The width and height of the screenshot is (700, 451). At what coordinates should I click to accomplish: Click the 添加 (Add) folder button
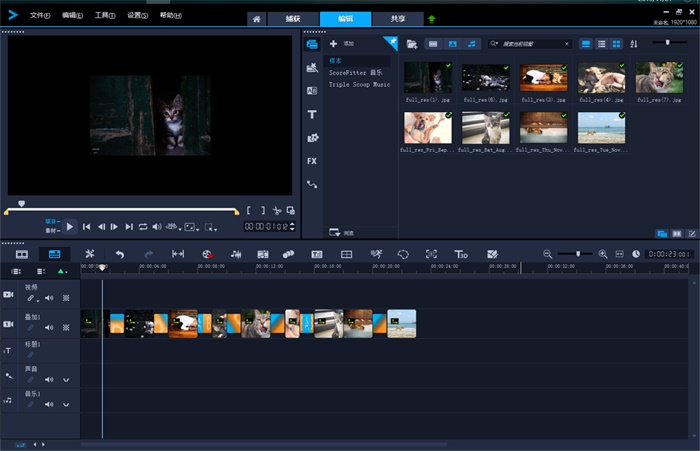coord(340,44)
